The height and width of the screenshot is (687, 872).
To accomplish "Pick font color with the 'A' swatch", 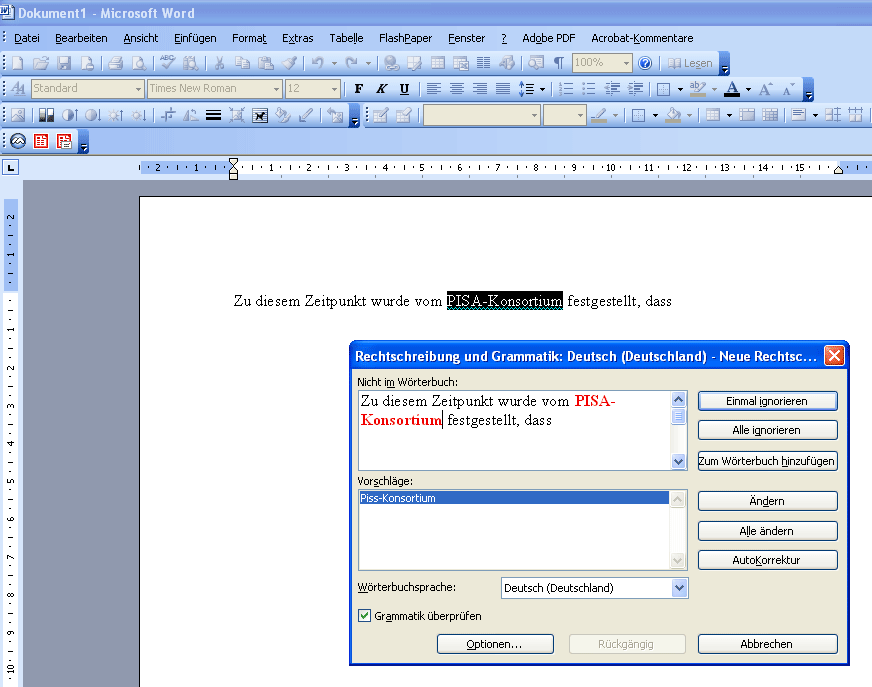I will coord(732,89).
